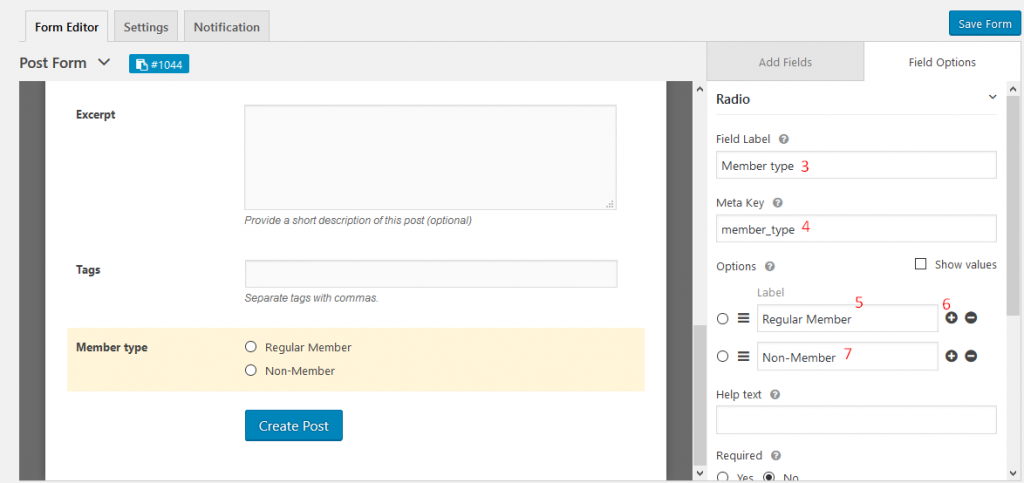Click 'Separate tags with commas.' hint text
Viewport: 1024px width, 483px height.
click(x=312, y=298)
